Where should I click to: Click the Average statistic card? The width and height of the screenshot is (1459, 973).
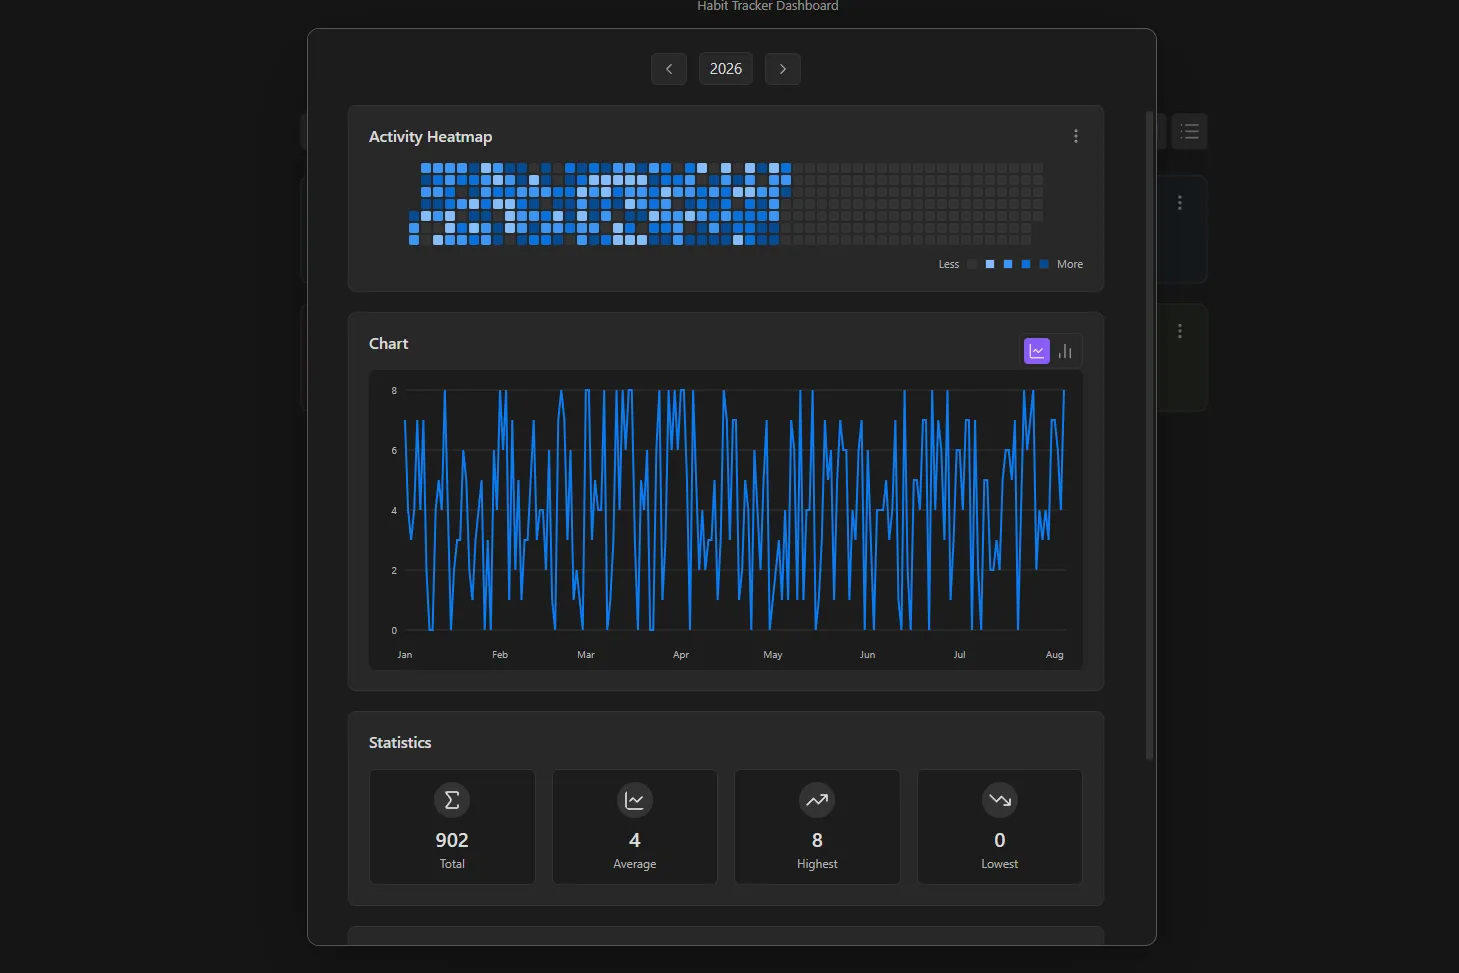click(635, 827)
